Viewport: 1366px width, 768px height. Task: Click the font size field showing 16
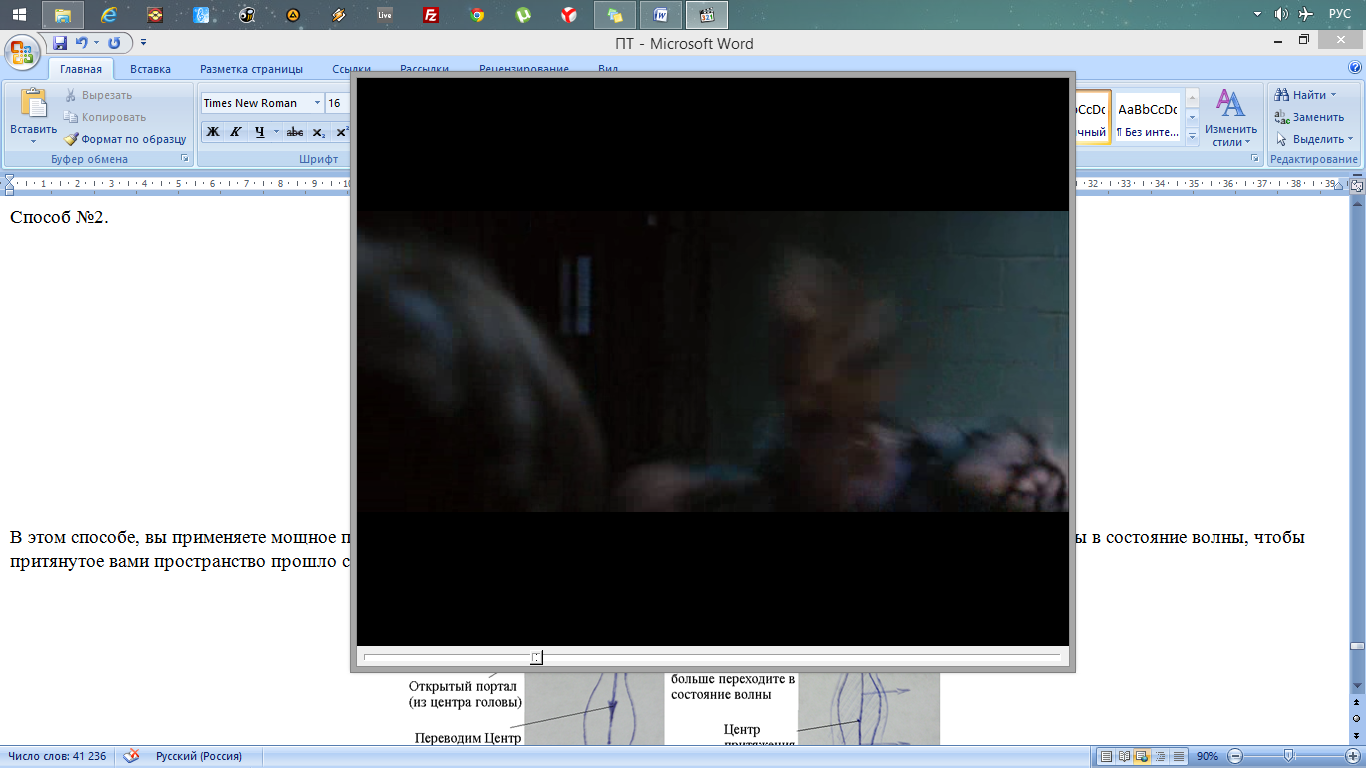pyautogui.click(x=337, y=103)
